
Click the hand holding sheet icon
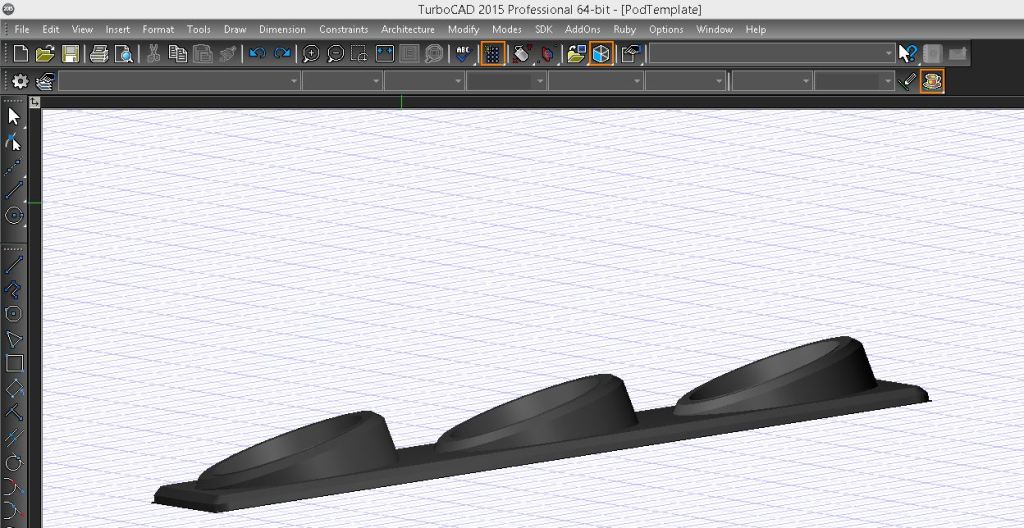tap(632, 54)
